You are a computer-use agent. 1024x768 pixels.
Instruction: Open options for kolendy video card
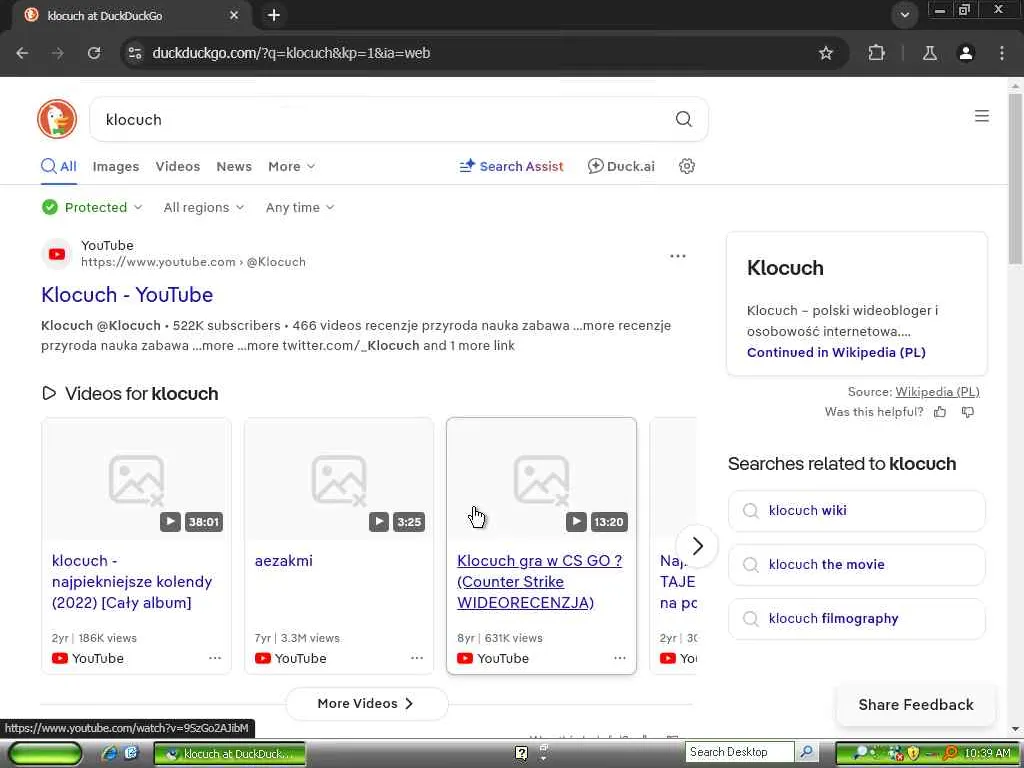[215, 658]
